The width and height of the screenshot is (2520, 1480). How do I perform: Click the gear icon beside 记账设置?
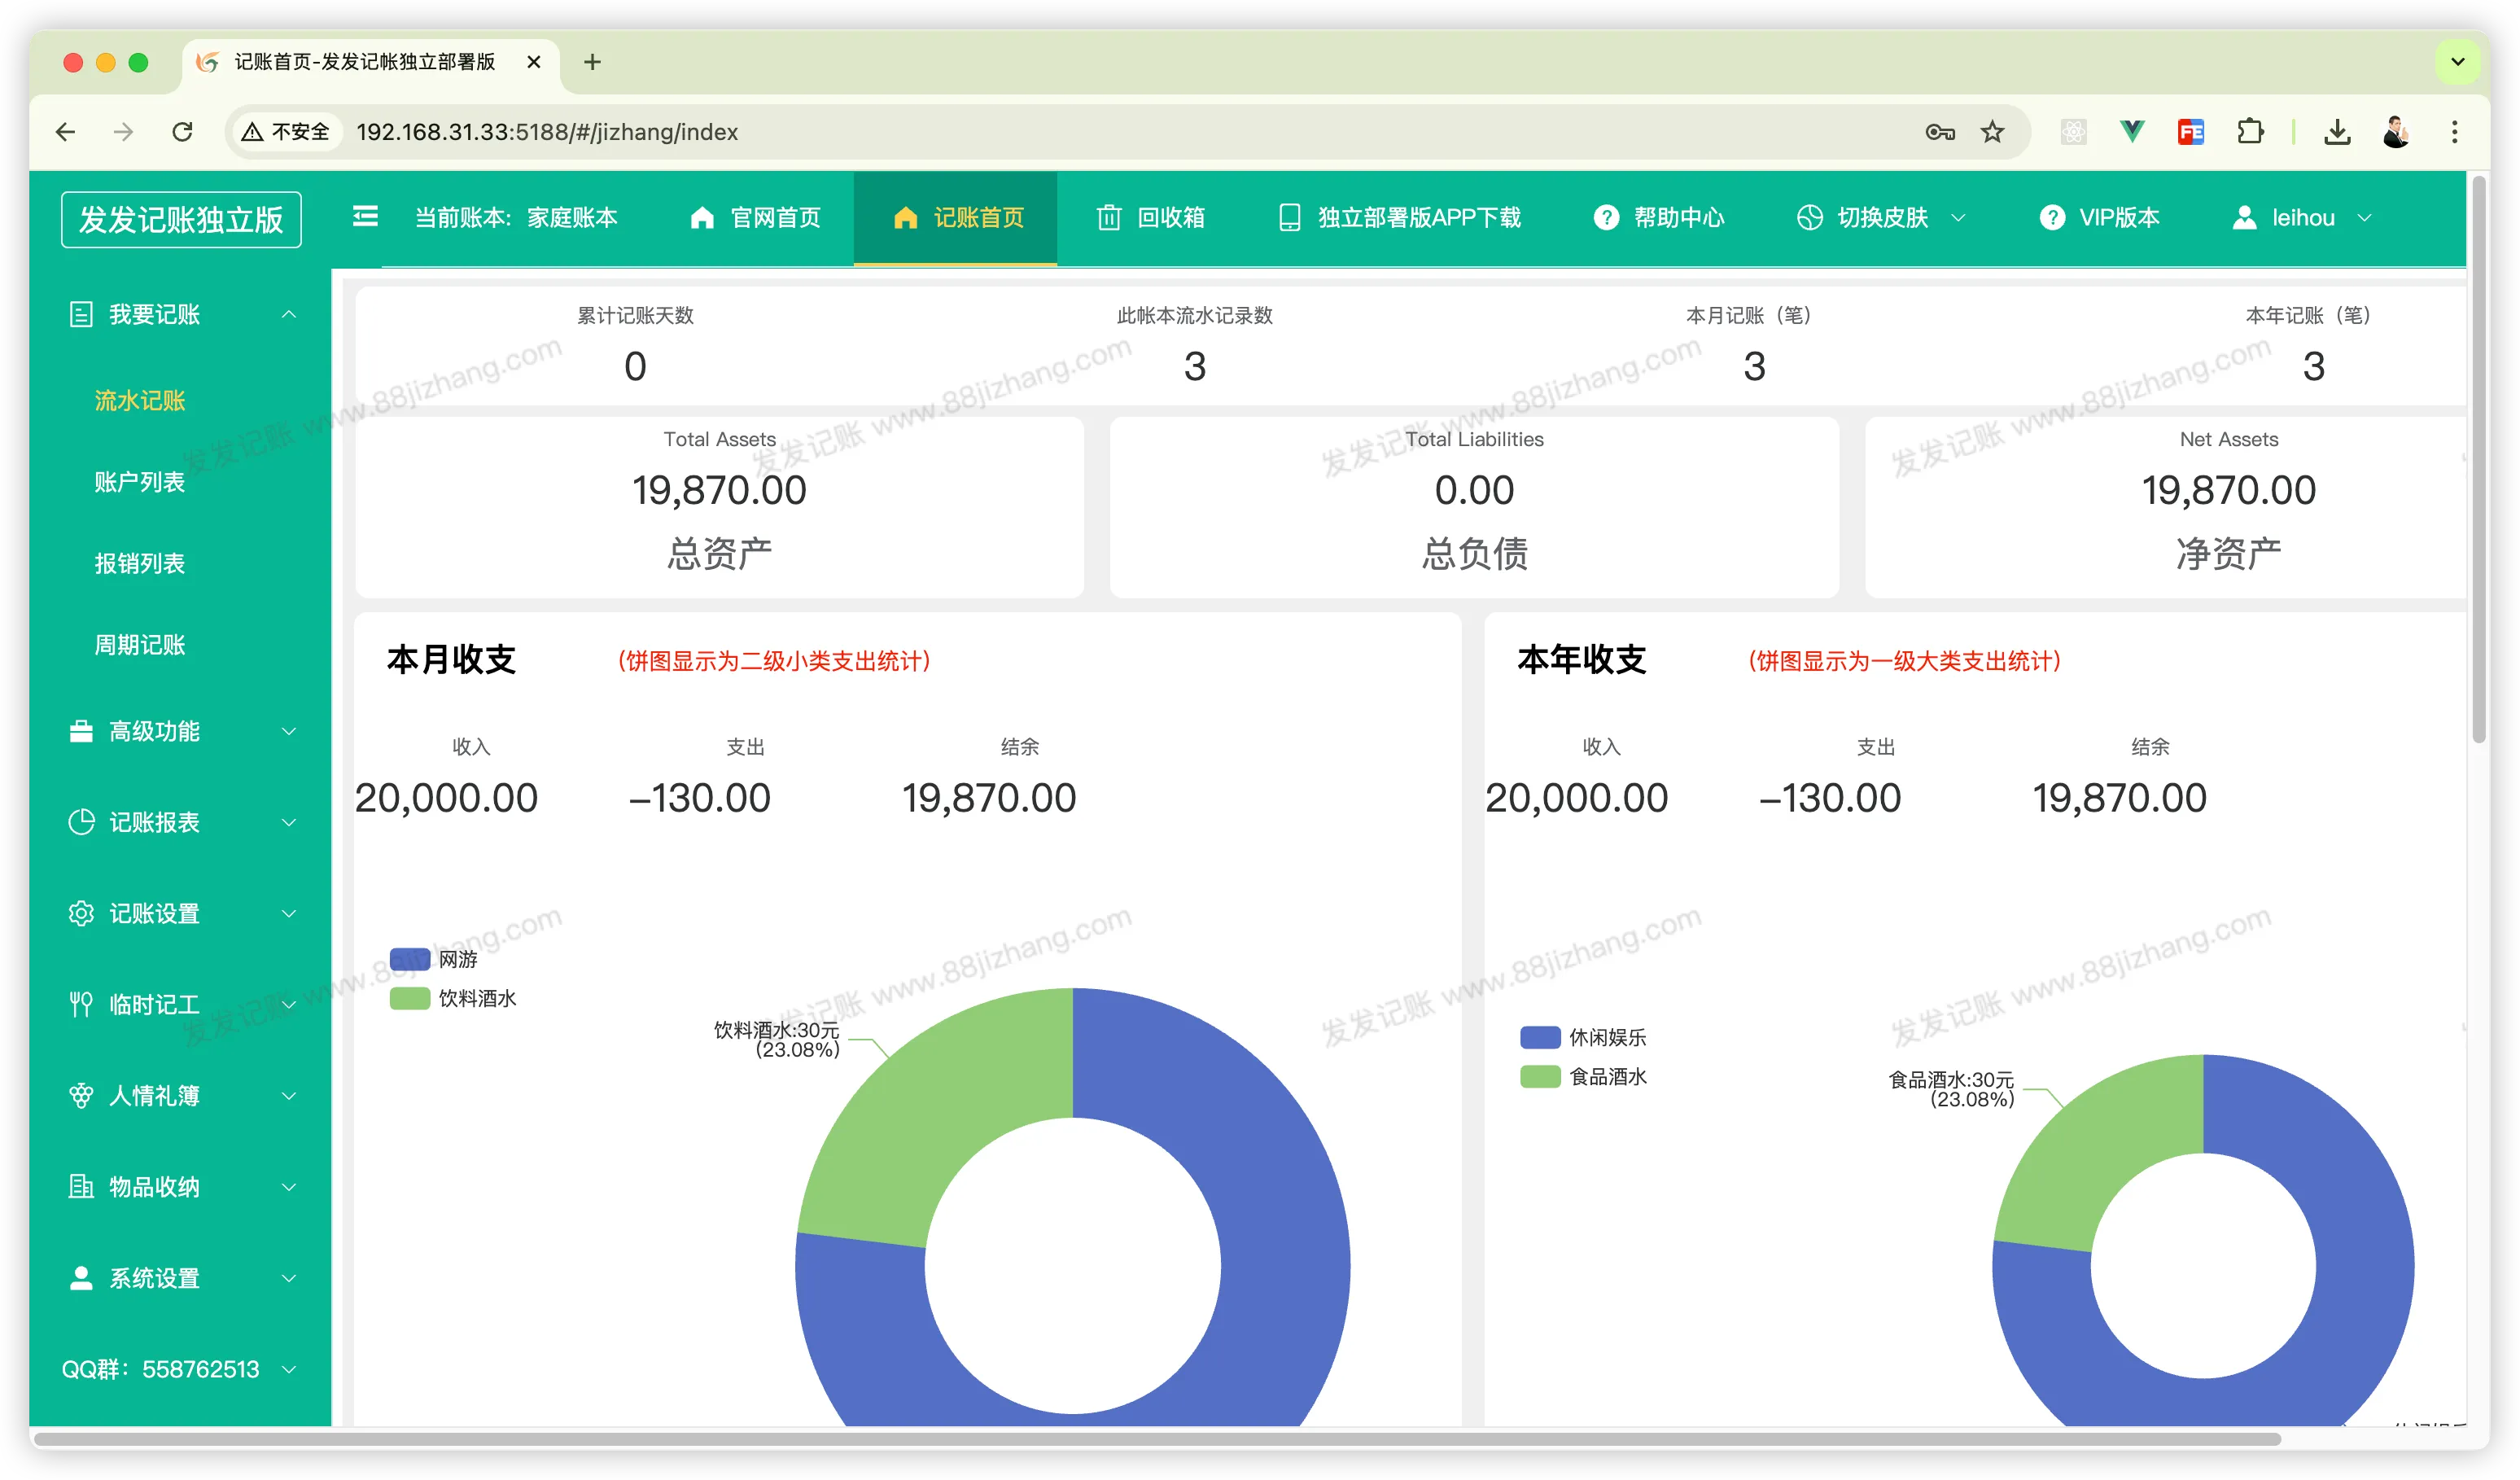pos(81,914)
